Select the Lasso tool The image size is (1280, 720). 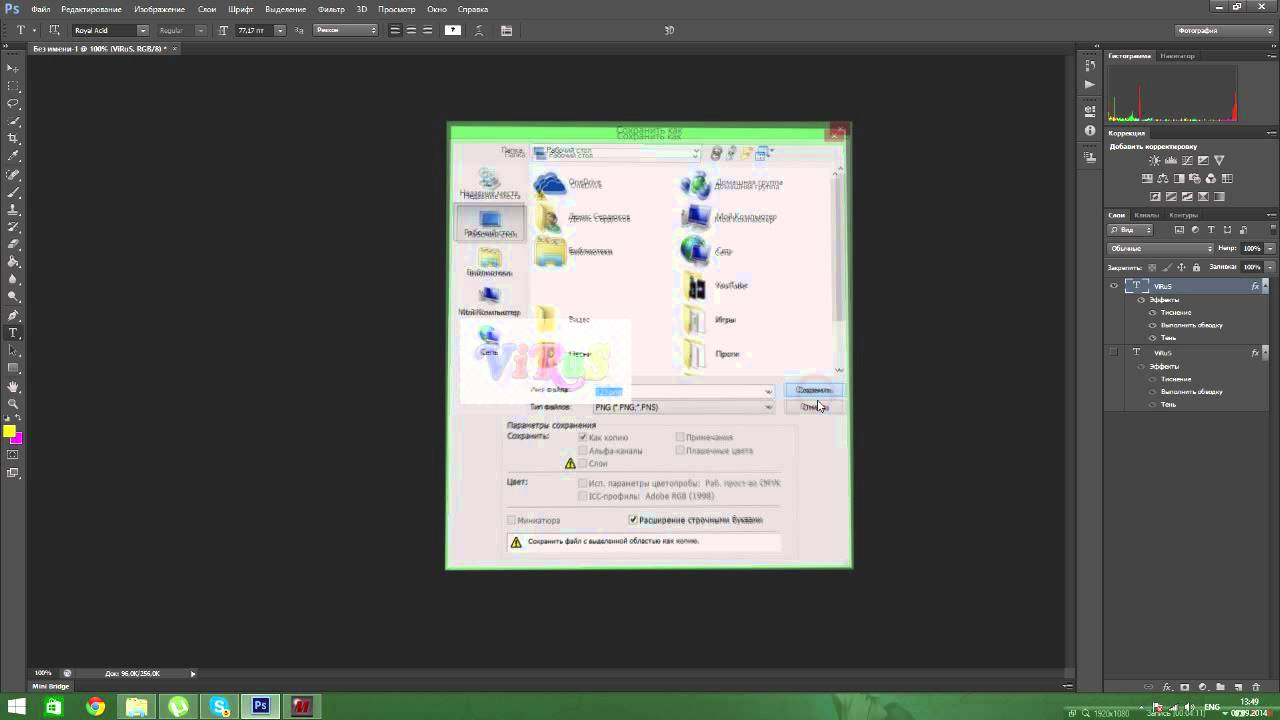click(x=13, y=104)
